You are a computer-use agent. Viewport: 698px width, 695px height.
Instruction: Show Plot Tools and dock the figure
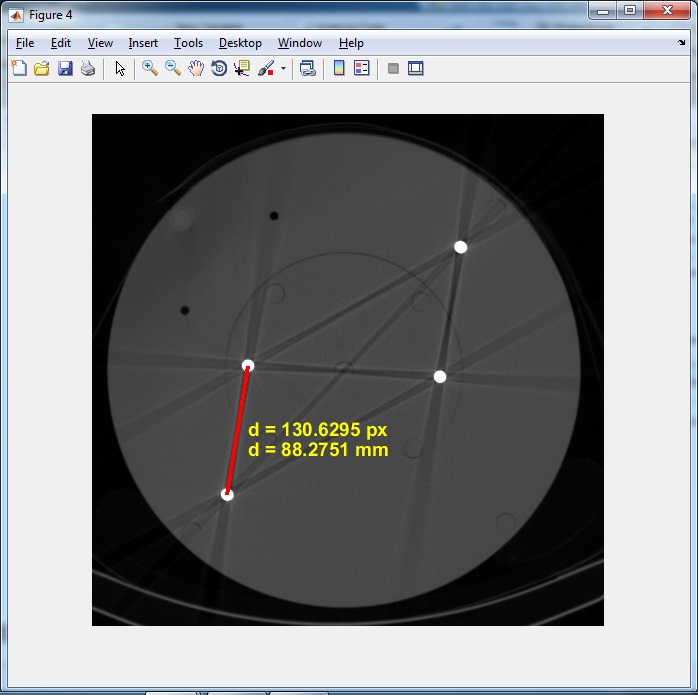(416, 69)
